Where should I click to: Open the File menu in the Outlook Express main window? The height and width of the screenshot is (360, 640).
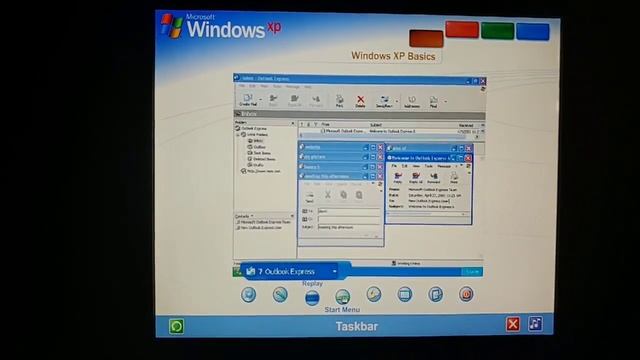click(x=242, y=86)
